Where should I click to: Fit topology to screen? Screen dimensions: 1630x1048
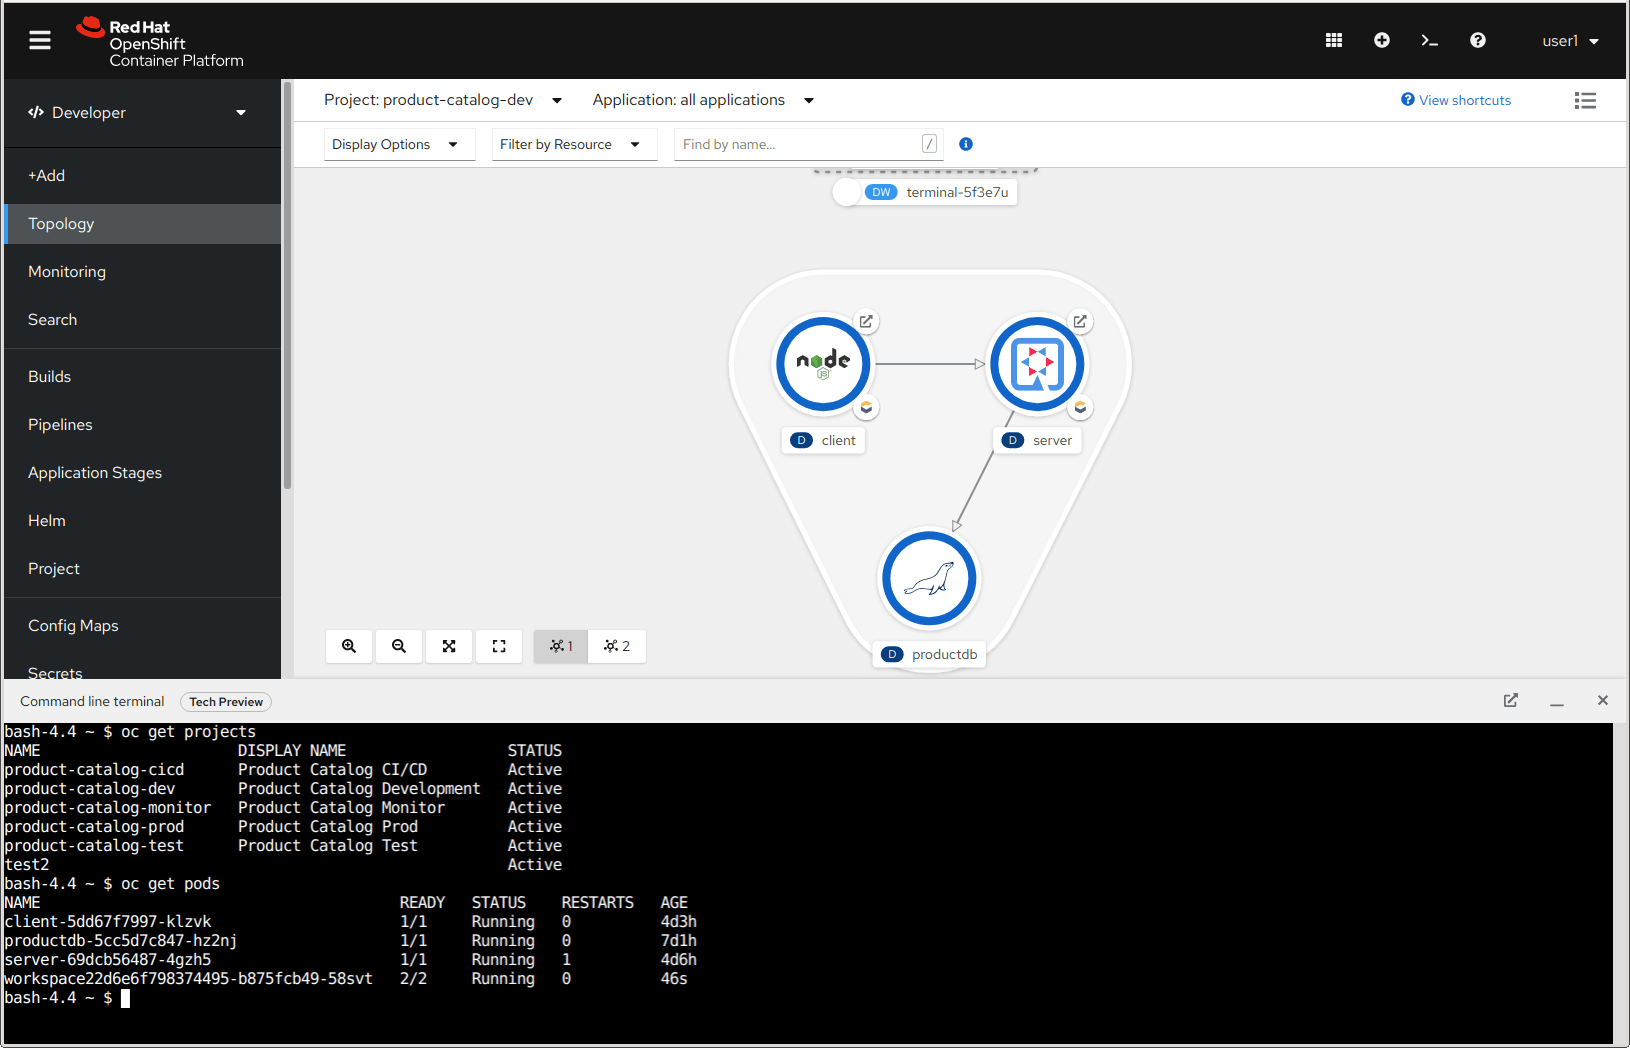coord(449,646)
